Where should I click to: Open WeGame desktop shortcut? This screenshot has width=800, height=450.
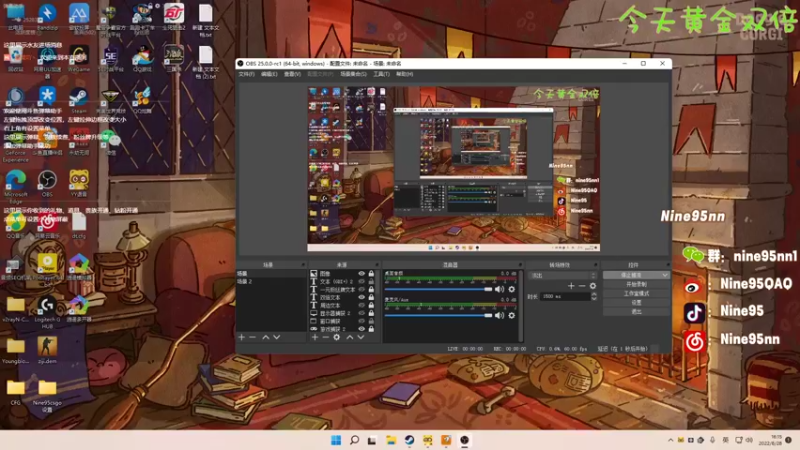click(x=79, y=58)
